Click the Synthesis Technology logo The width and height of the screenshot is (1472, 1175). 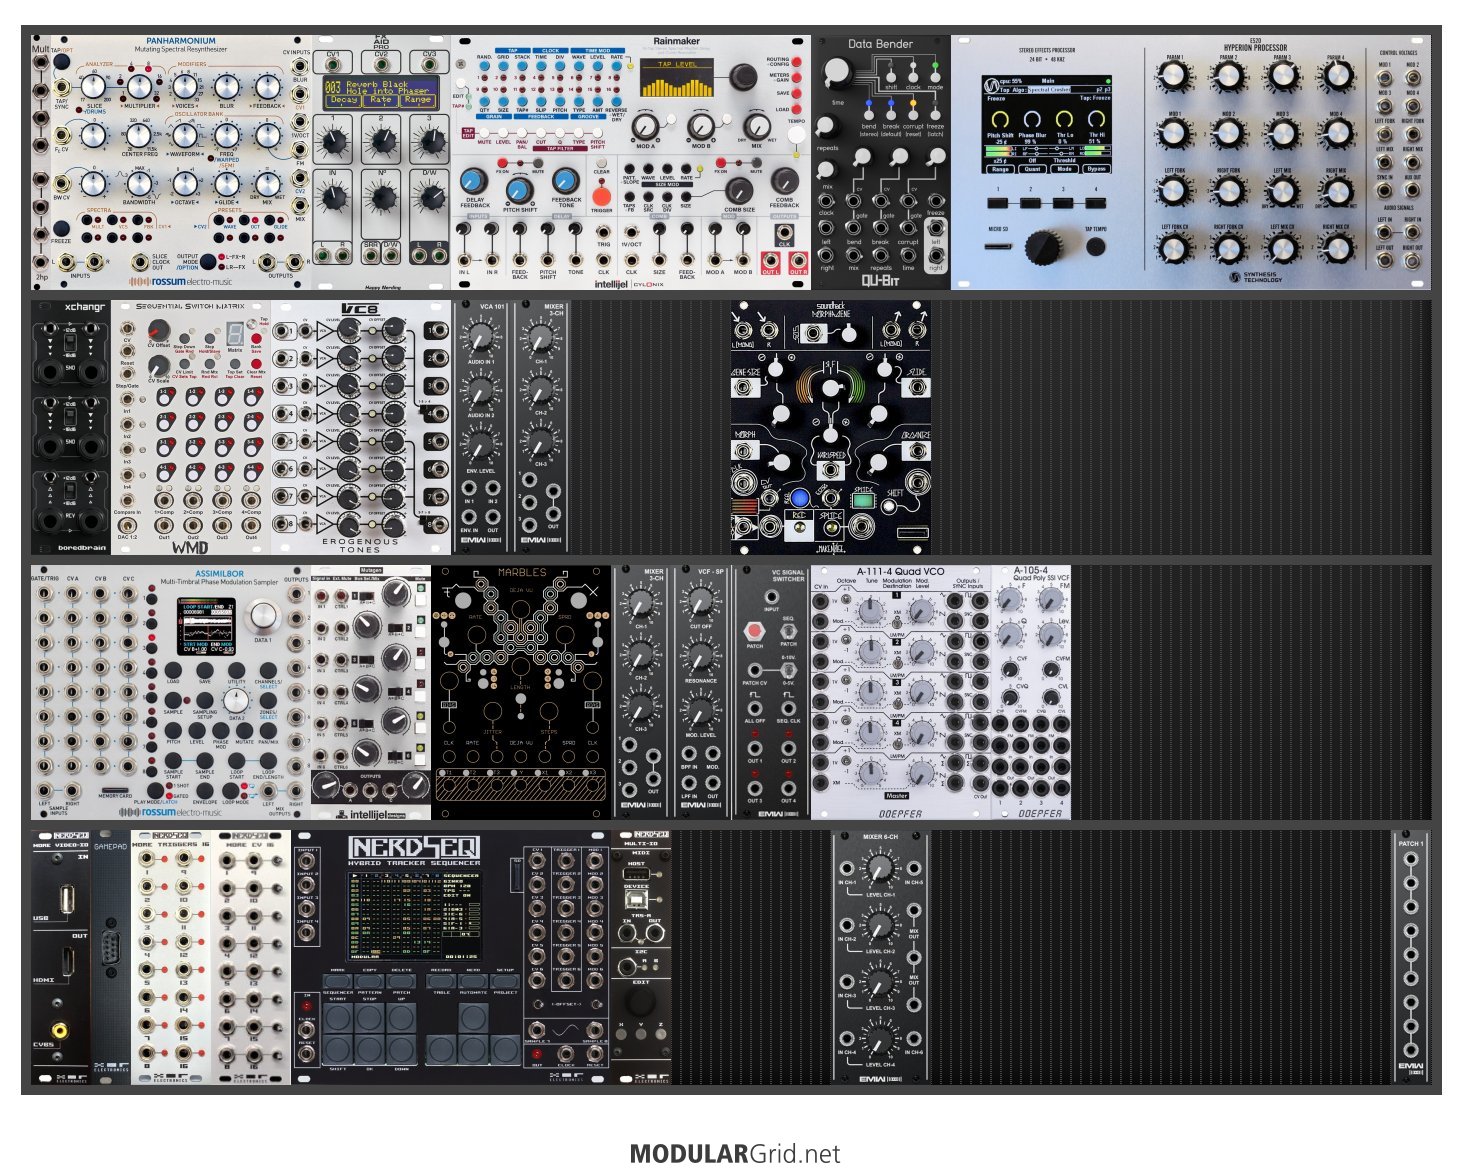tap(1255, 277)
